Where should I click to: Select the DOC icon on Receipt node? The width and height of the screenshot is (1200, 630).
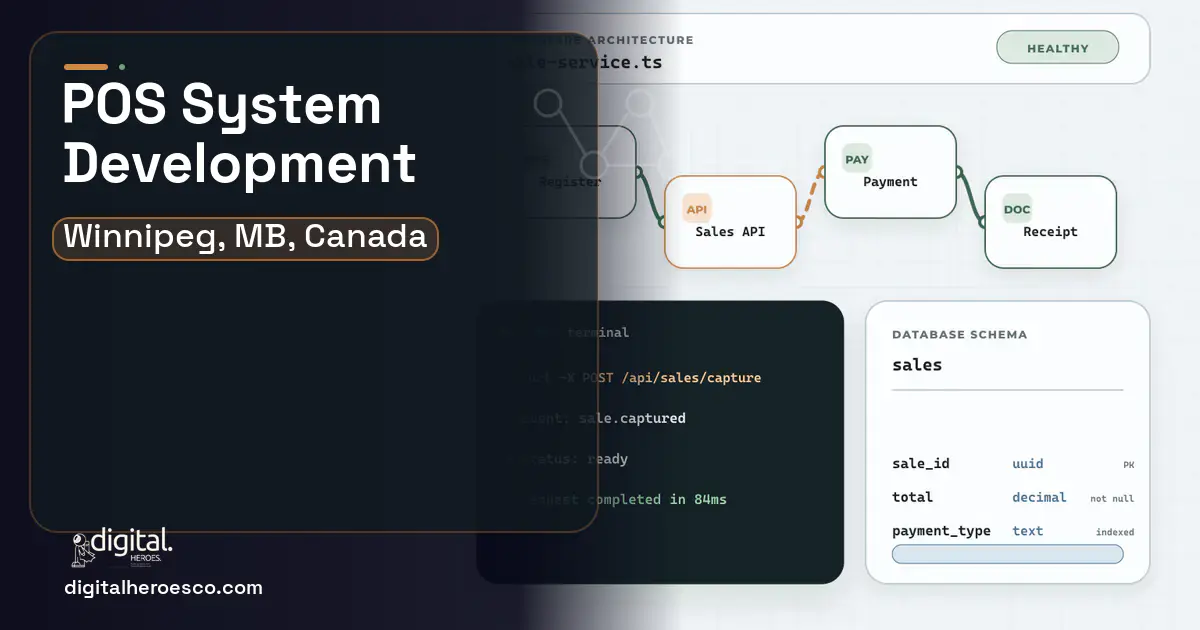1017,209
